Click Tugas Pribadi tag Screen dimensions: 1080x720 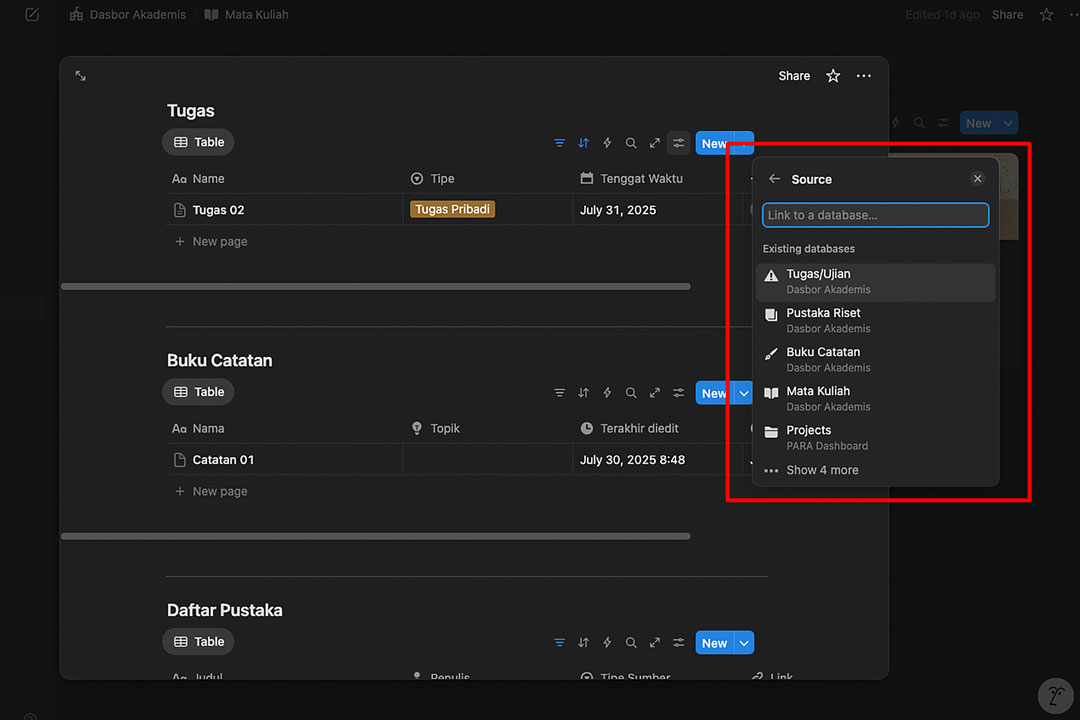453,209
